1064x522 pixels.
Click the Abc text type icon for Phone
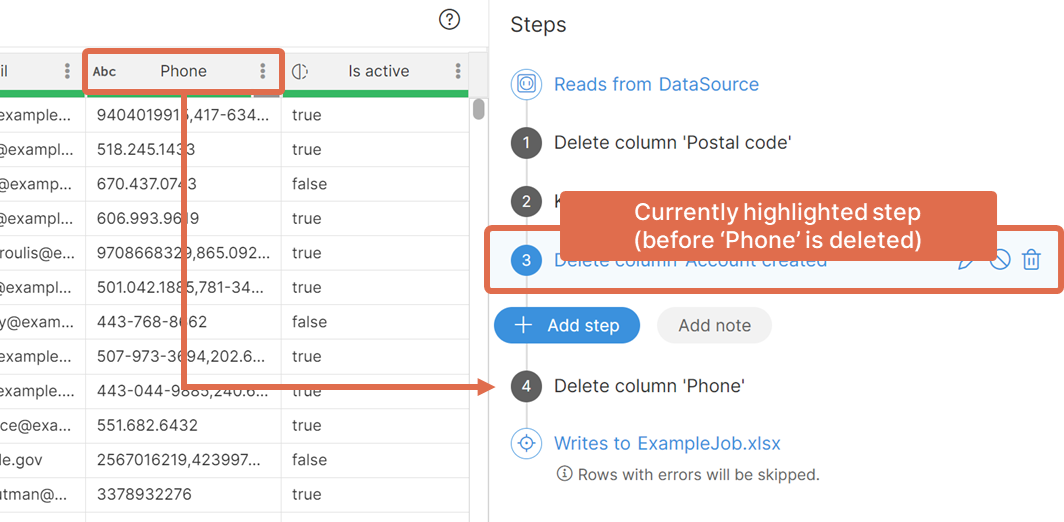[x=104, y=71]
